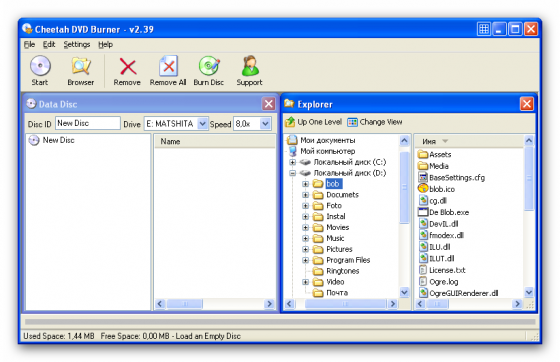Select the BaseSettings.cfg file icon
This screenshot has height=362, width=560.
click(423, 177)
